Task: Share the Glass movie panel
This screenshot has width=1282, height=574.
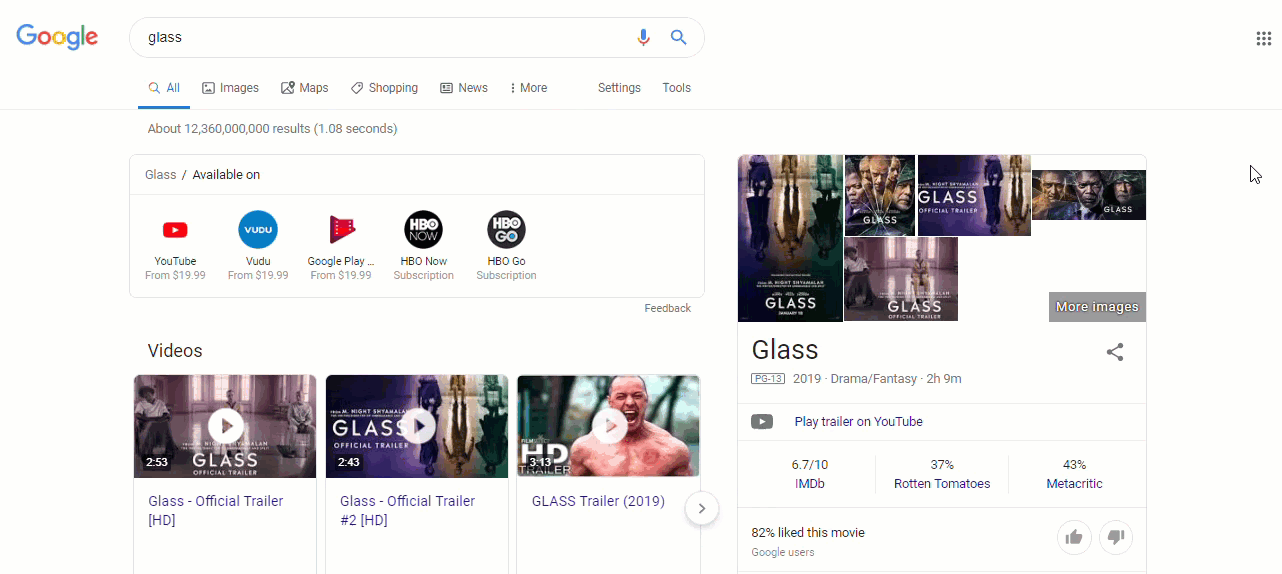Action: click(x=1115, y=352)
